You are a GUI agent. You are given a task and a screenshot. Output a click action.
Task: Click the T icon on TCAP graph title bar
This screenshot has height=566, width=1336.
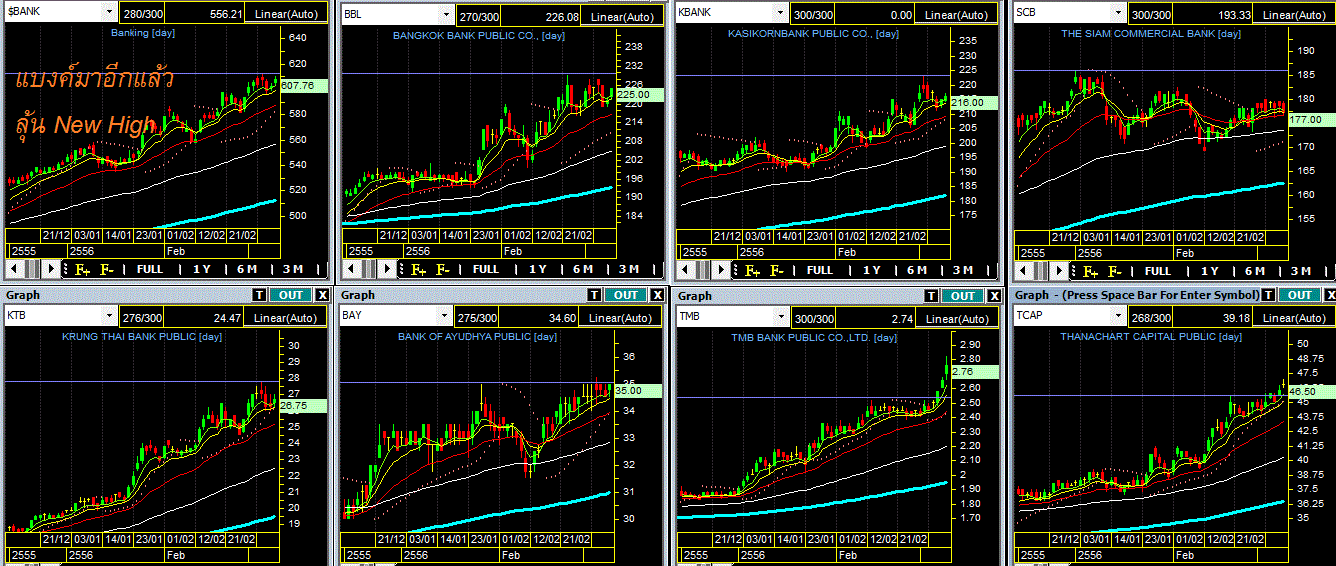(x=1268, y=295)
